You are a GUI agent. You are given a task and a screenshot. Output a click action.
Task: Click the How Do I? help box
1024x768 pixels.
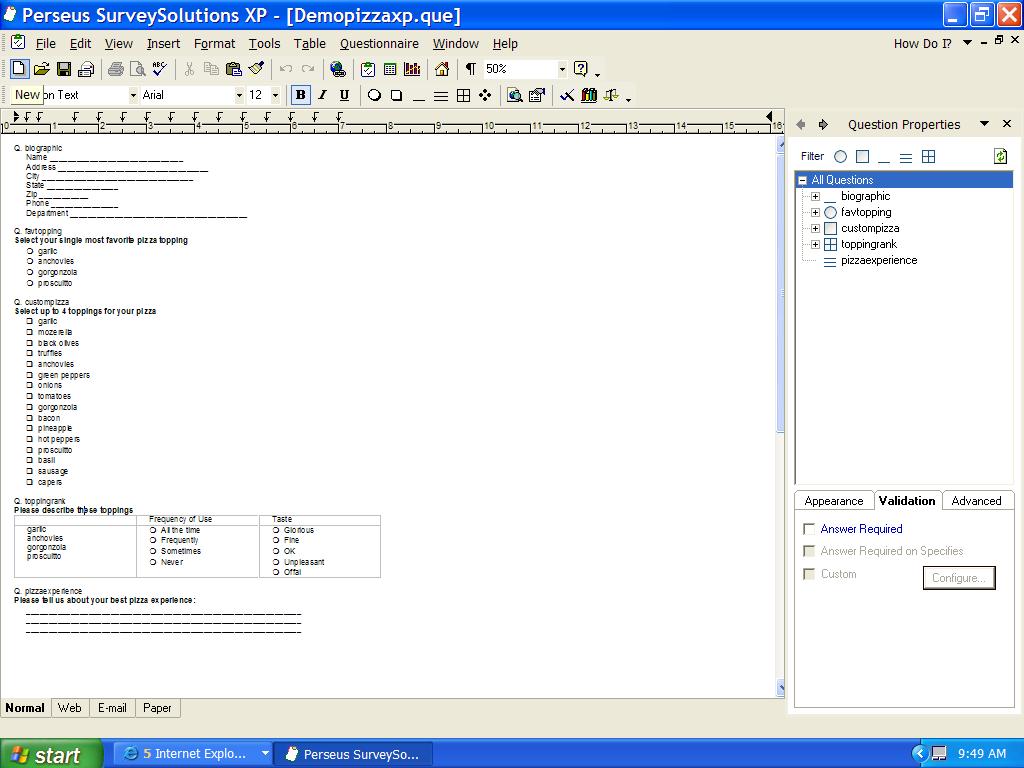923,44
